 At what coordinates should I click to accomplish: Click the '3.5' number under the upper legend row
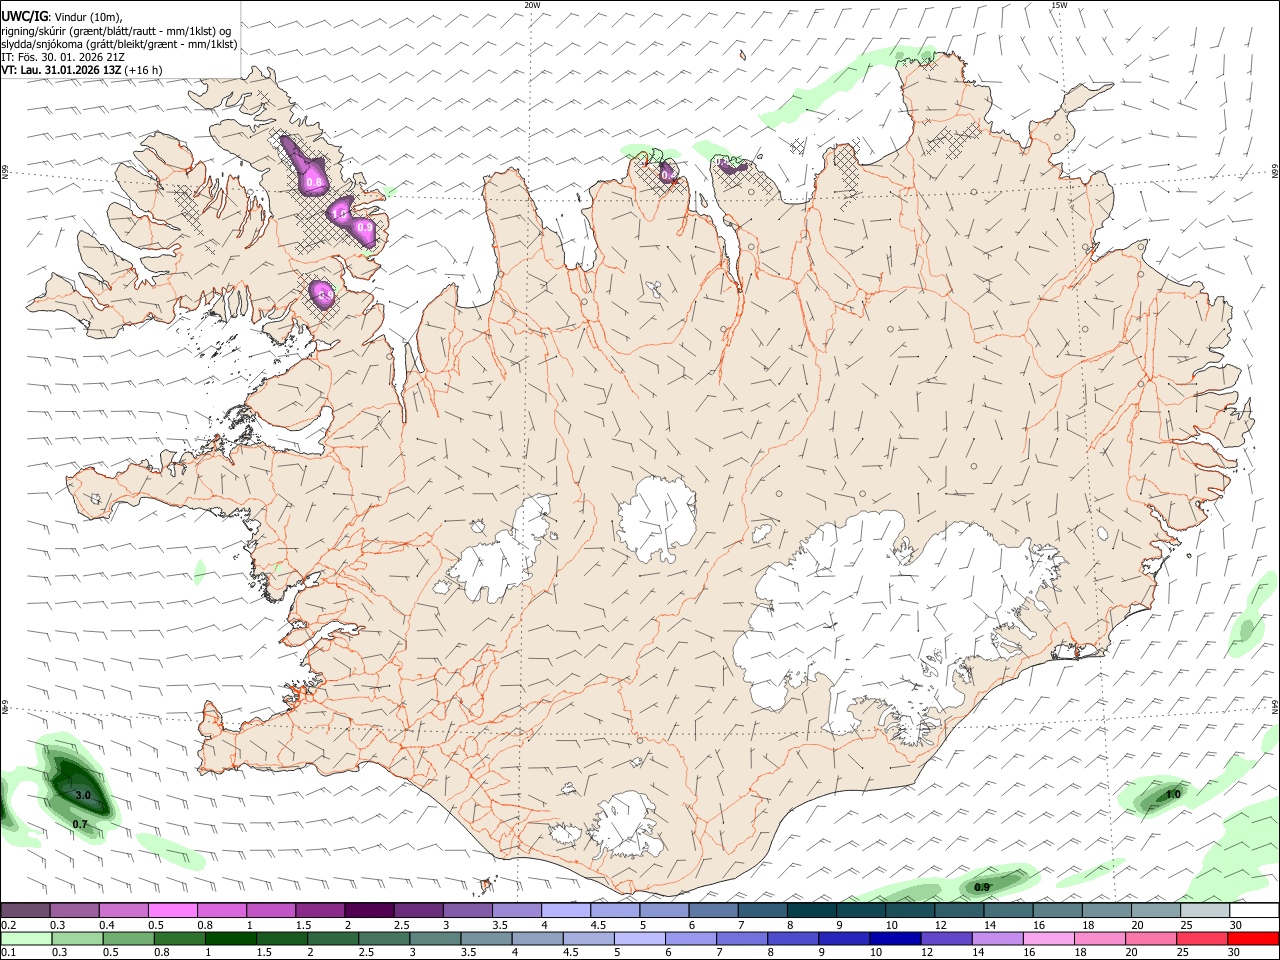(x=501, y=925)
